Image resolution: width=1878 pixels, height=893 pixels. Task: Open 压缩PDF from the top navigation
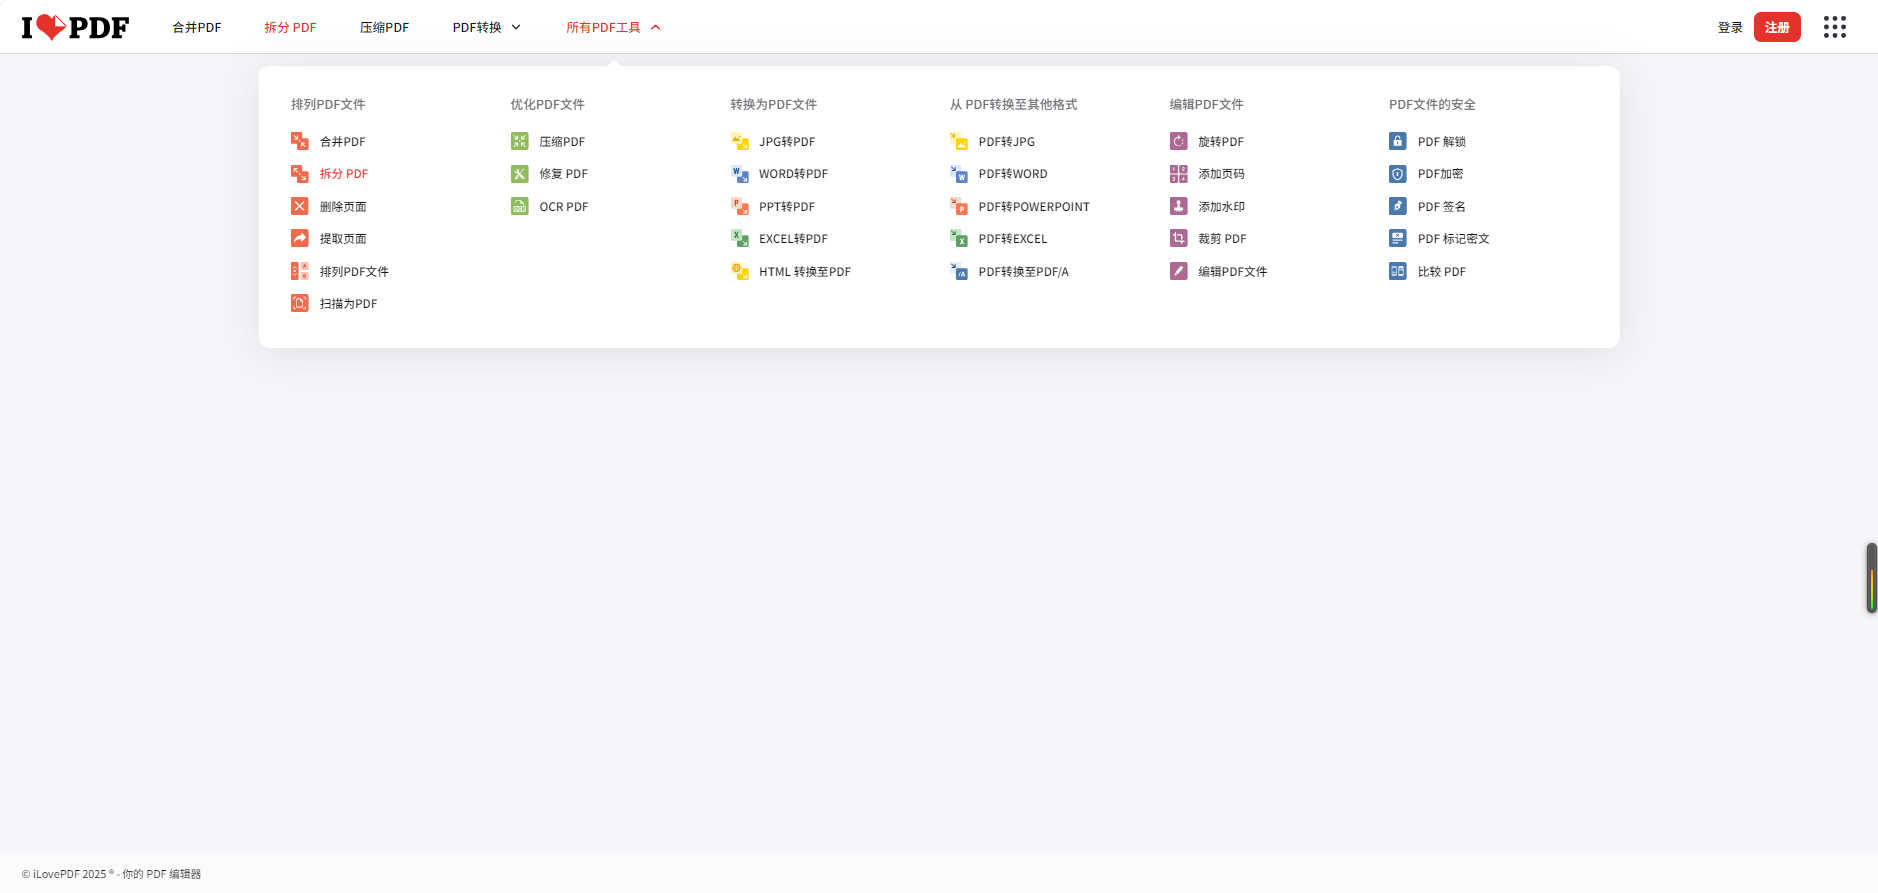click(384, 27)
